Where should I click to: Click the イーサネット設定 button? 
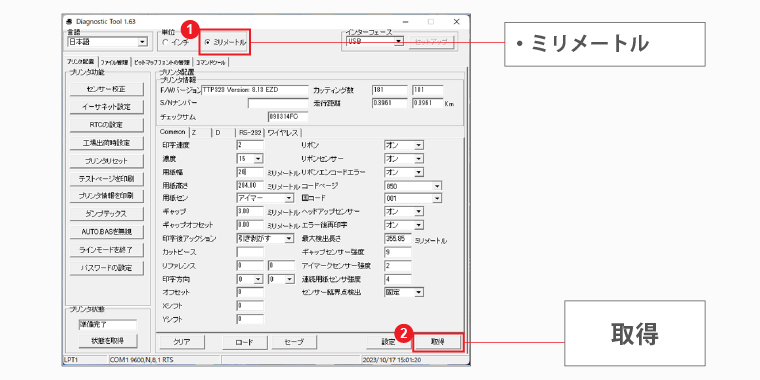(107, 107)
